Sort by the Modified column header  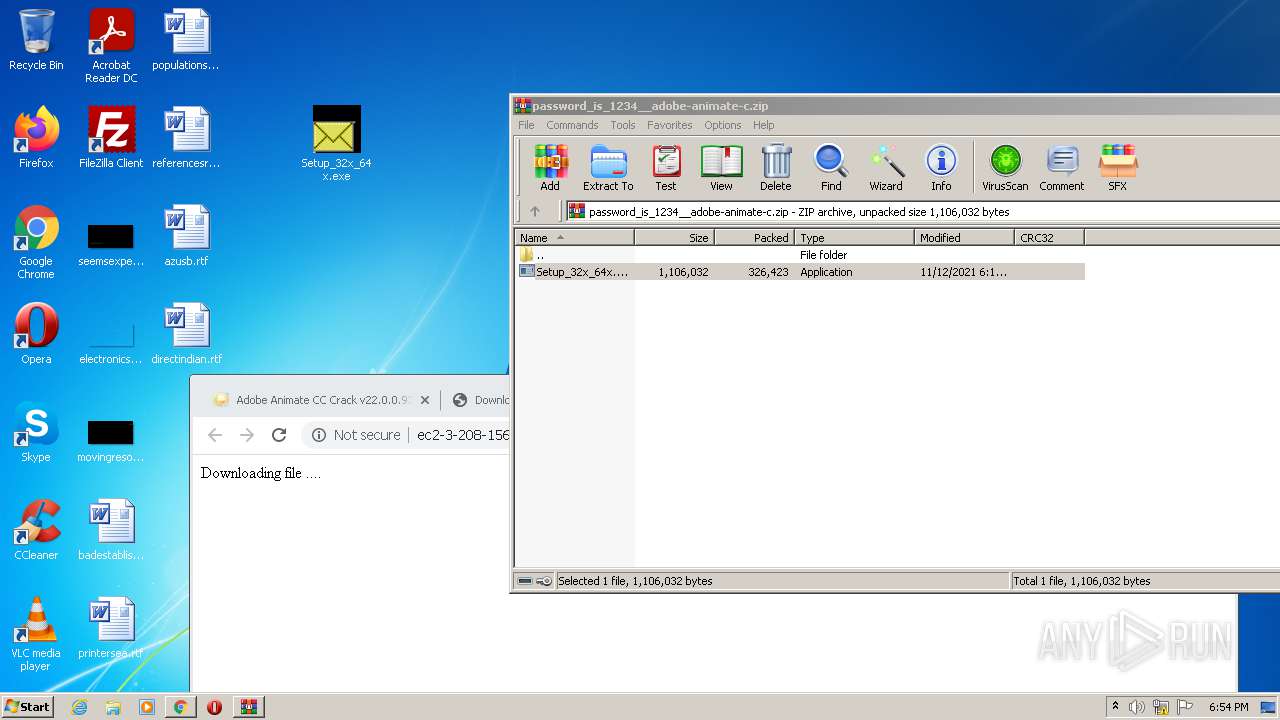965,238
